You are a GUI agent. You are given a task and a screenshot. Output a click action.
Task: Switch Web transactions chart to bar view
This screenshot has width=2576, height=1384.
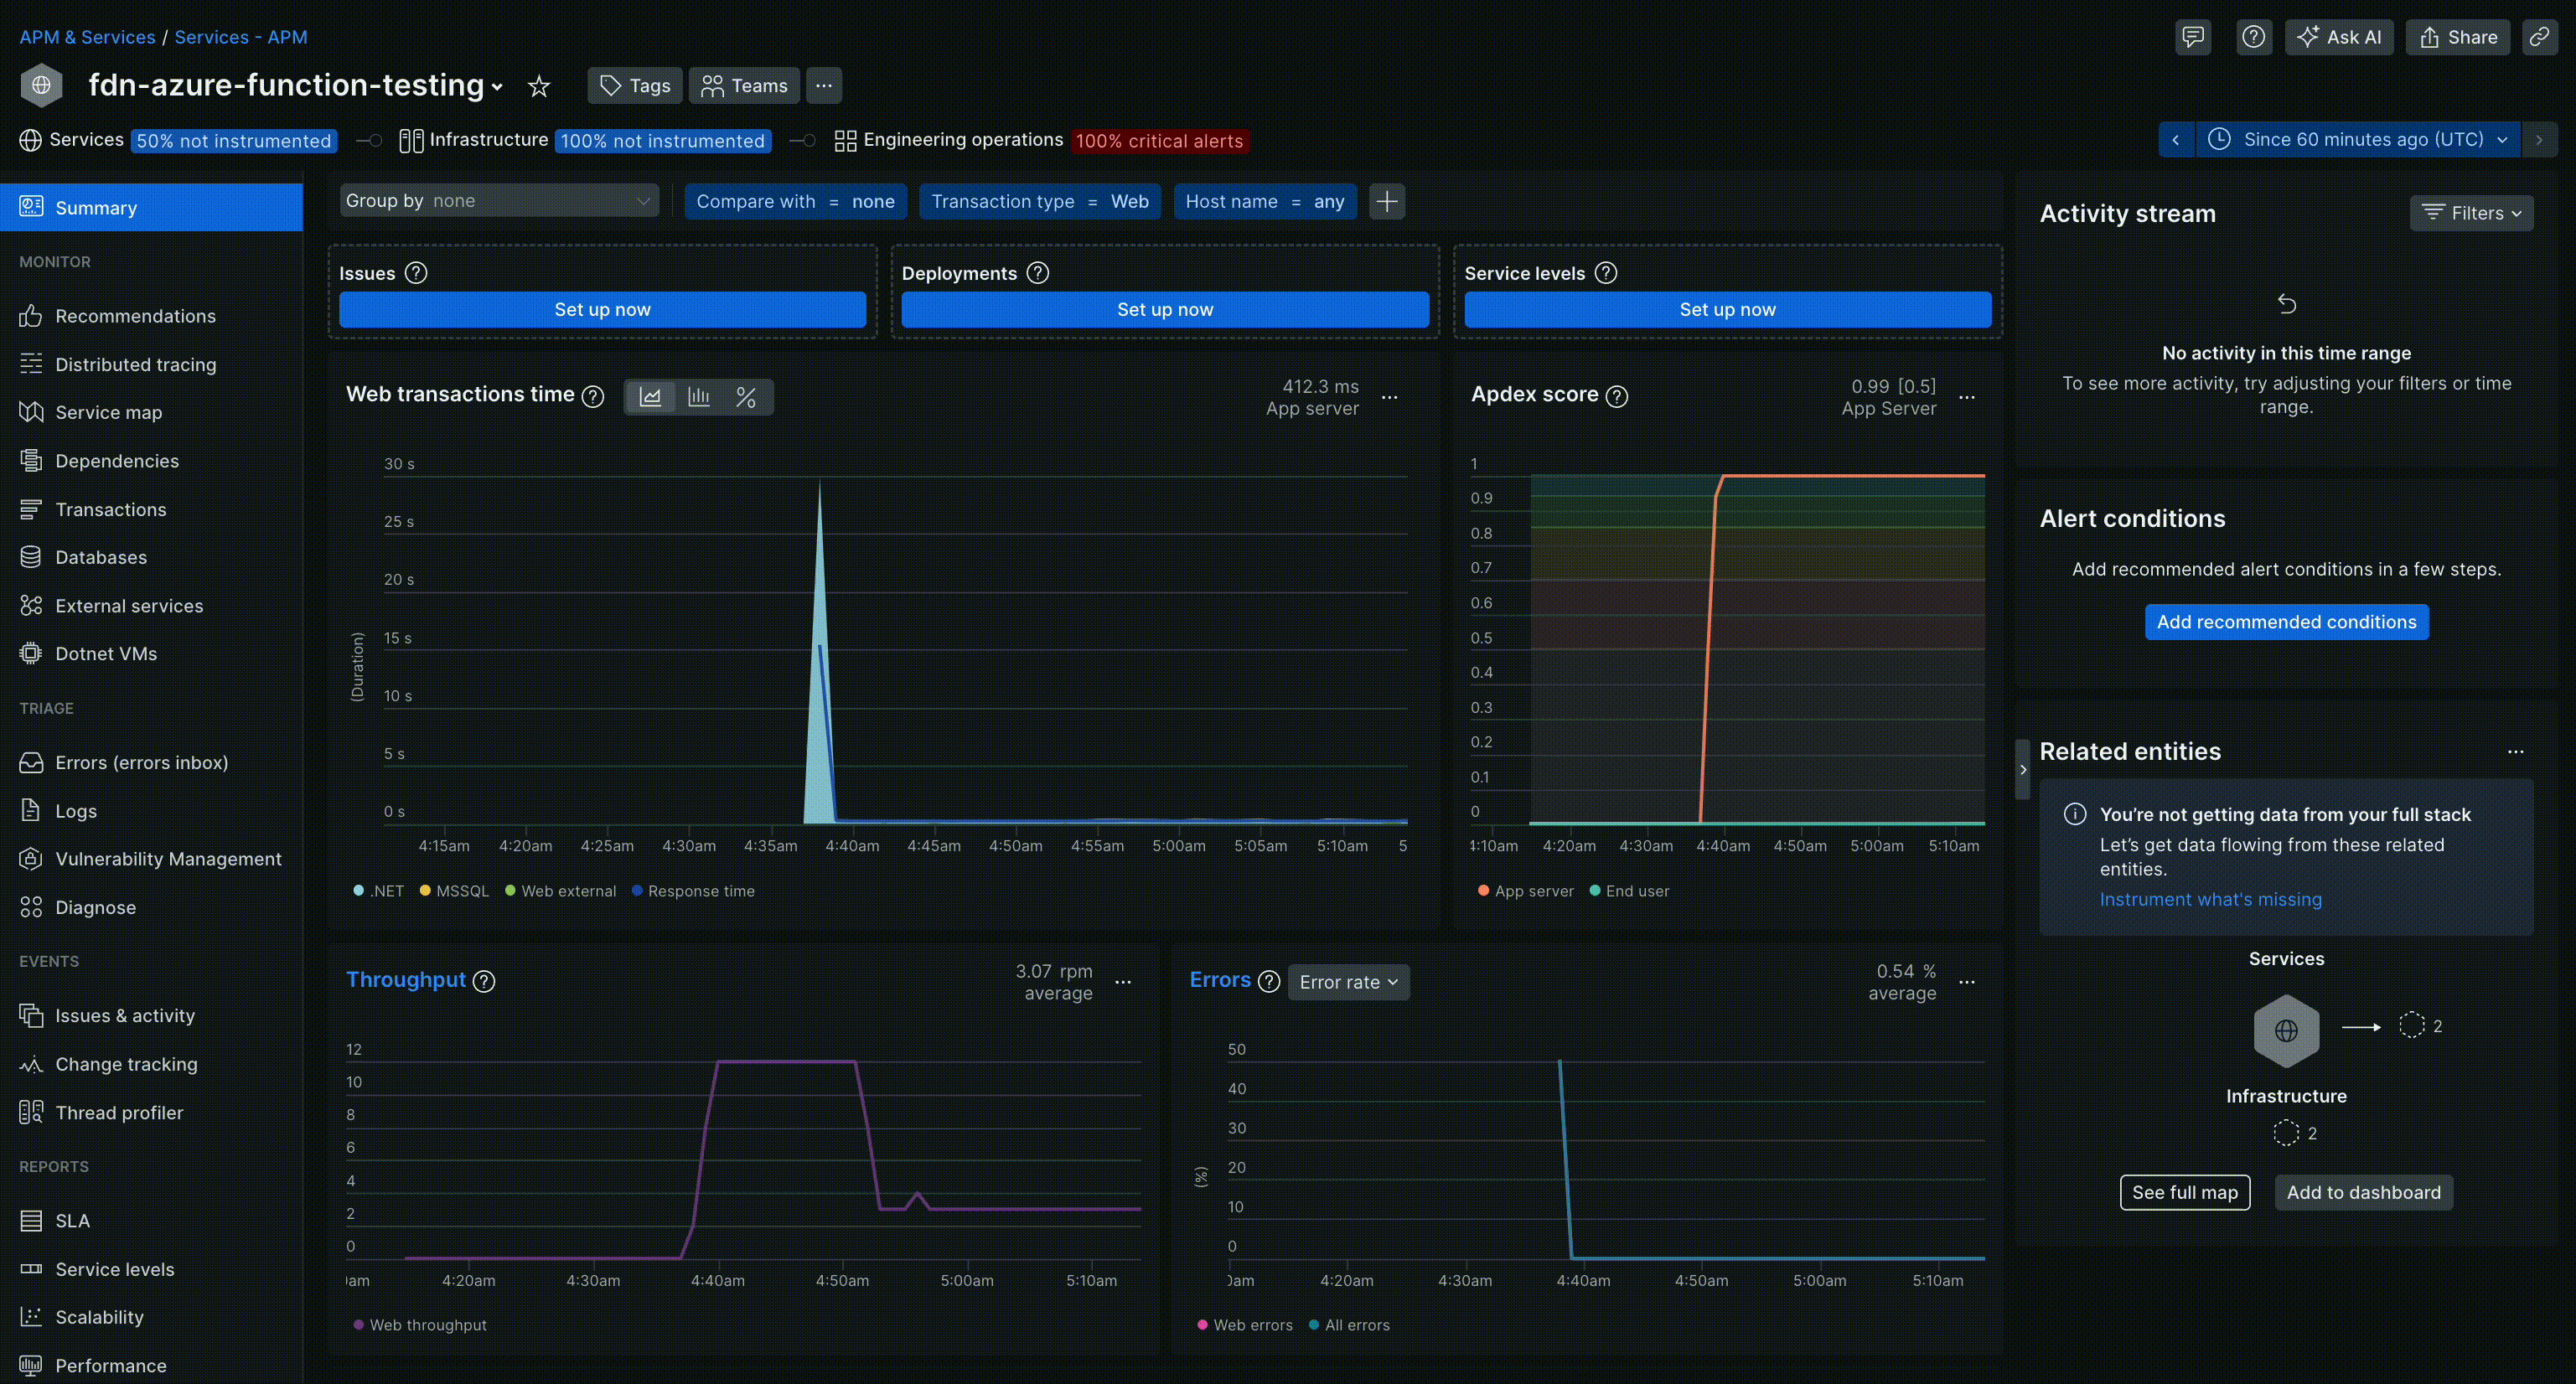pyautogui.click(x=698, y=397)
